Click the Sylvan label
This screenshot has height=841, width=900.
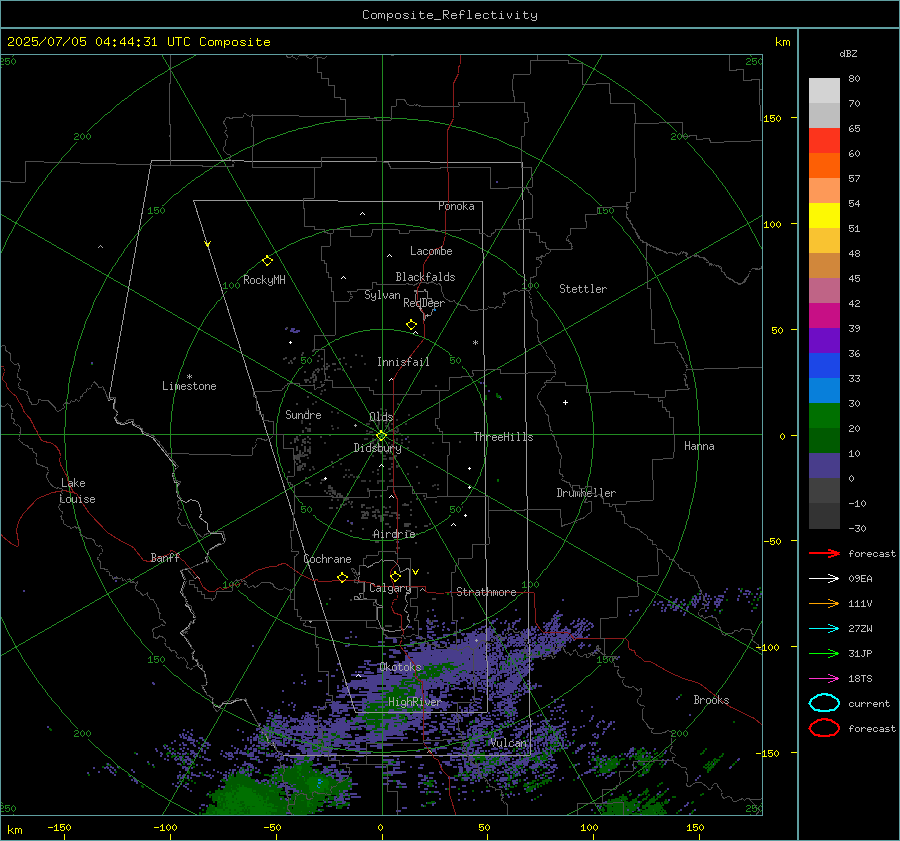pos(382,295)
